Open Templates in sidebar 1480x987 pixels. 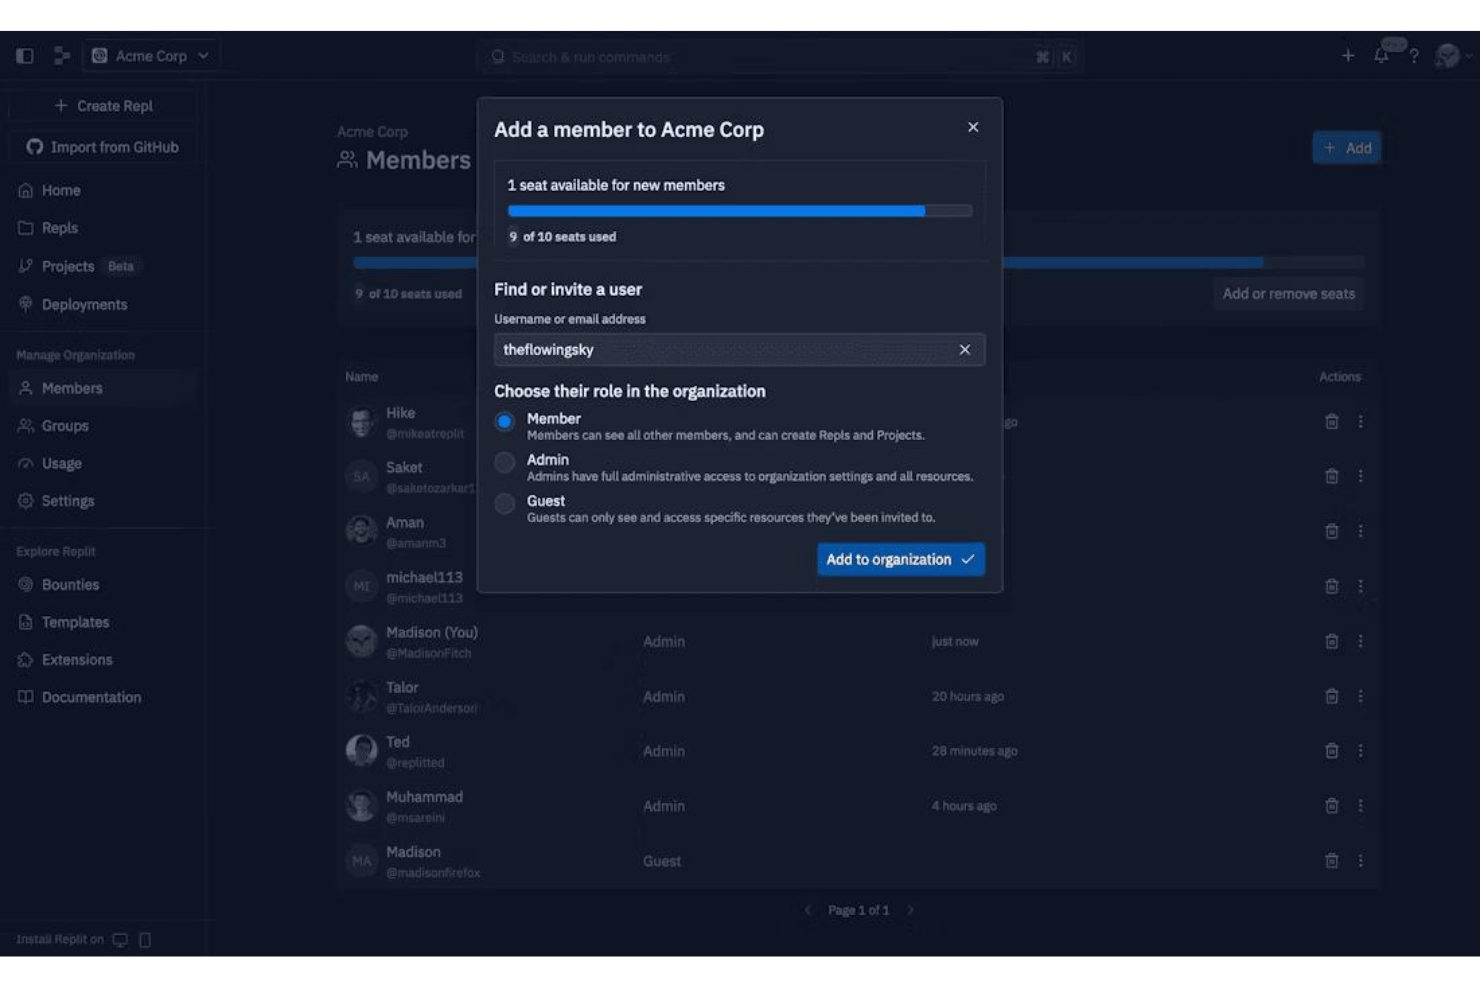pos(104,622)
